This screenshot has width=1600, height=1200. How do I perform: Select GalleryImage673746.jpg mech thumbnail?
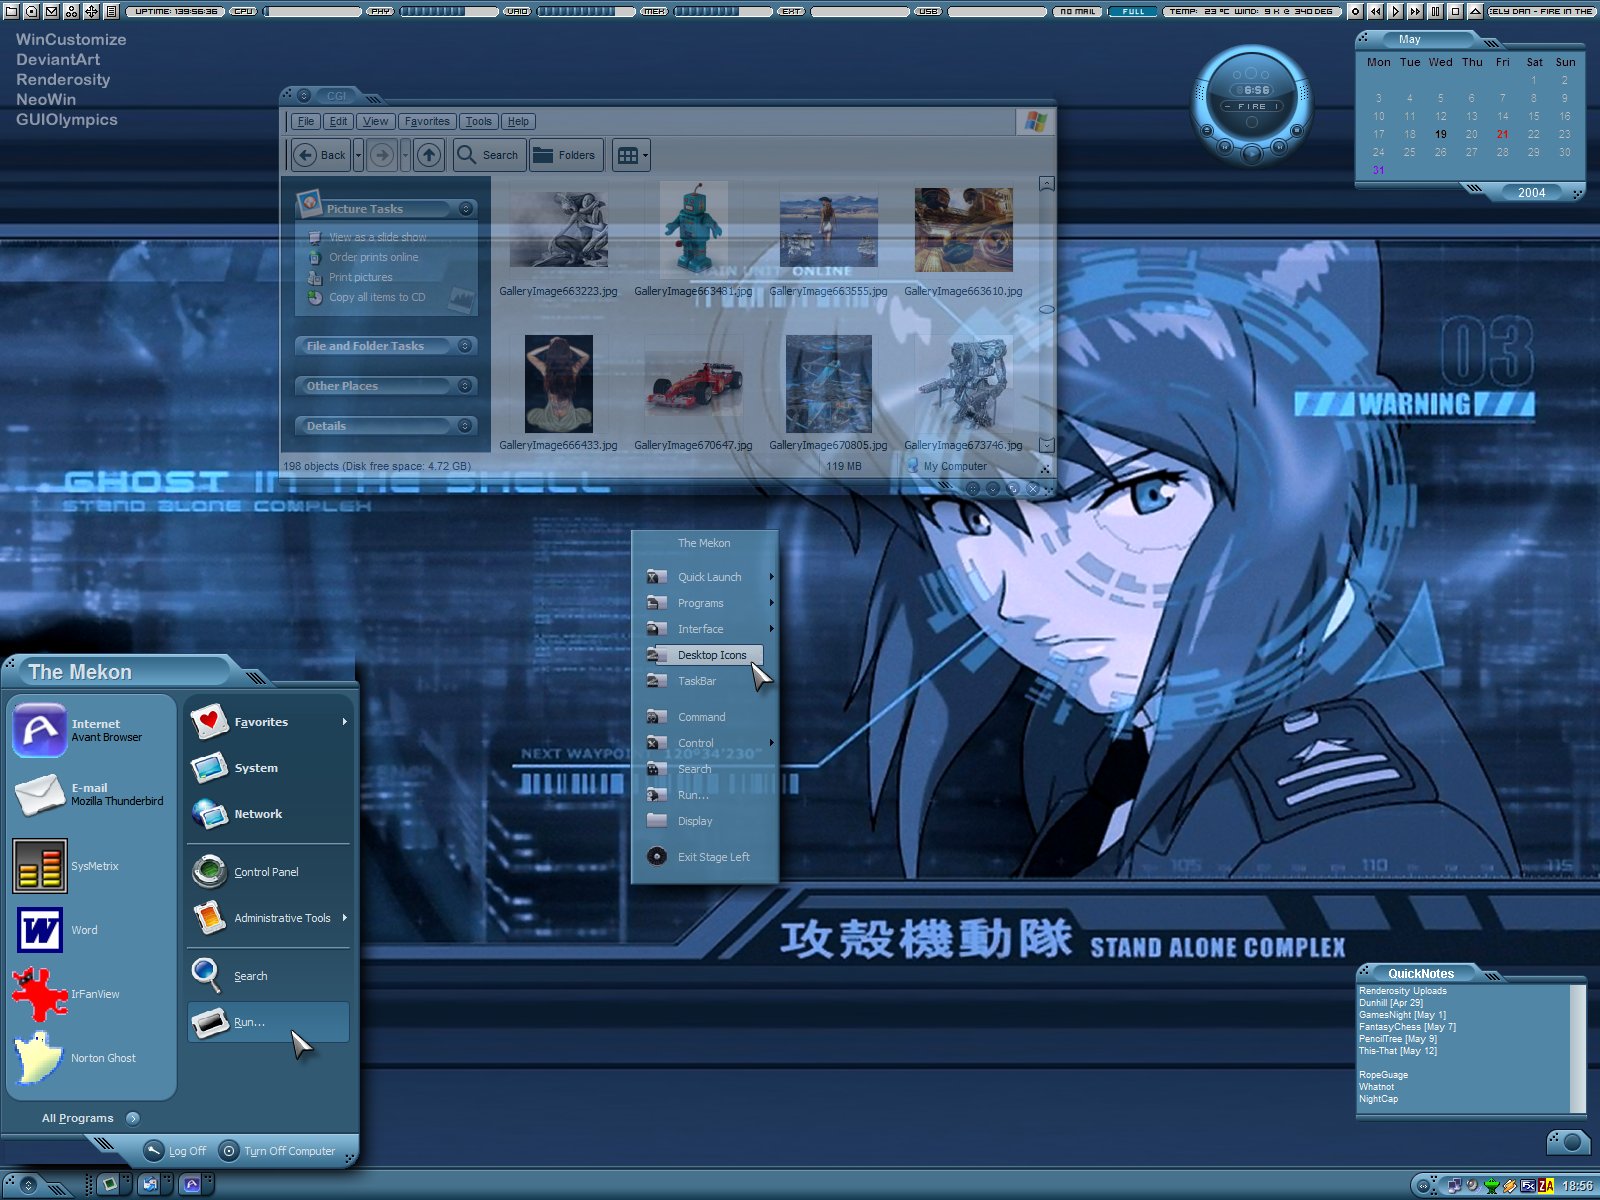[963, 385]
